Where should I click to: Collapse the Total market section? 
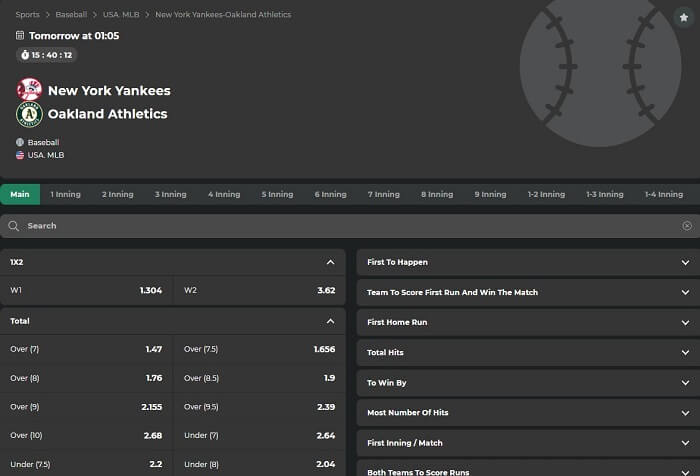click(330, 321)
